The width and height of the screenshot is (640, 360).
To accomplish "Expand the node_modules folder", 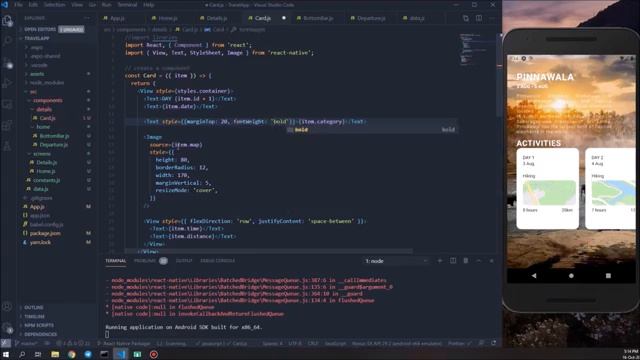I will point(47,82).
